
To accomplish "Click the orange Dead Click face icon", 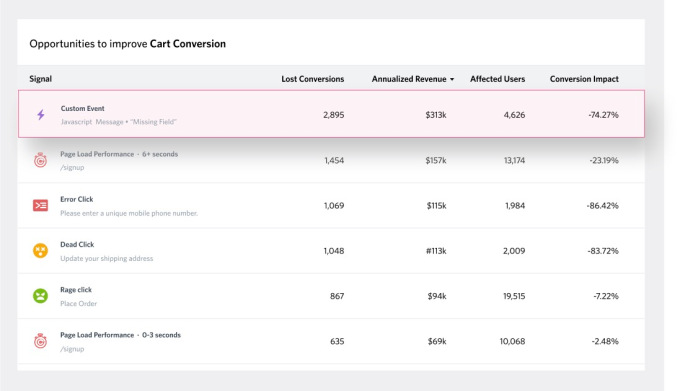I will point(40,251).
